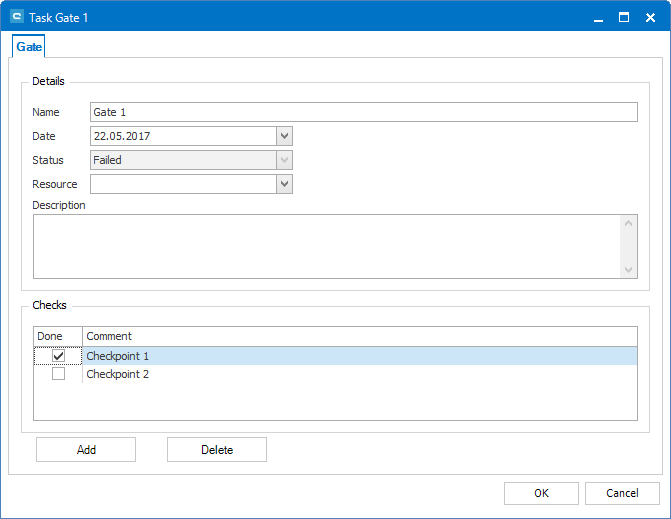The image size is (671, 519).
Task: Cancel the dialog
Action: point(622,493)
